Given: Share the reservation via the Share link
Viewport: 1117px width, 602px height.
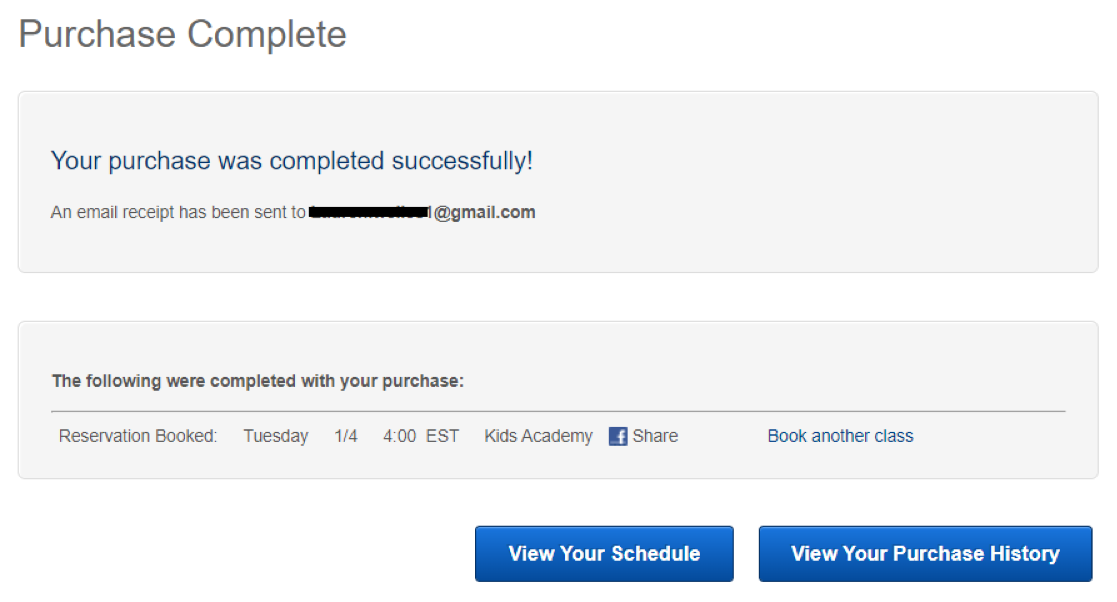Looking at the screenshot, I should coord(655,436).
